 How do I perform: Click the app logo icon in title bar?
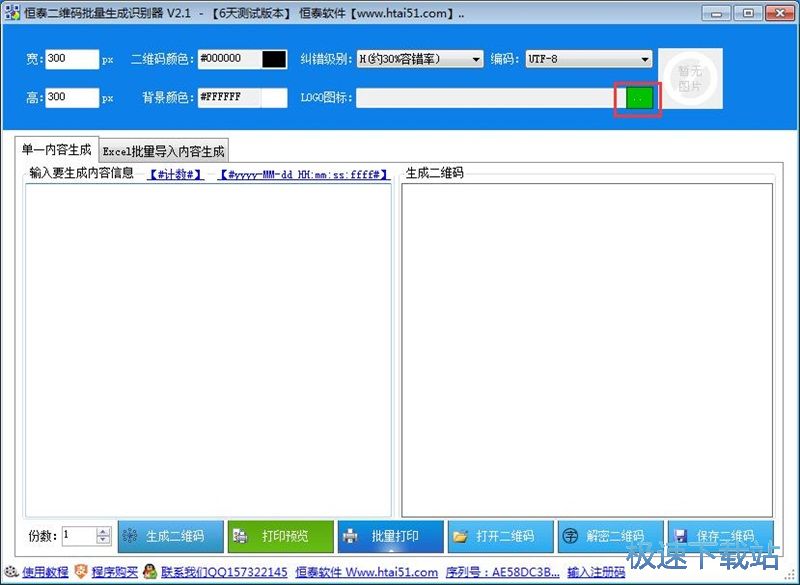(12, 12)
